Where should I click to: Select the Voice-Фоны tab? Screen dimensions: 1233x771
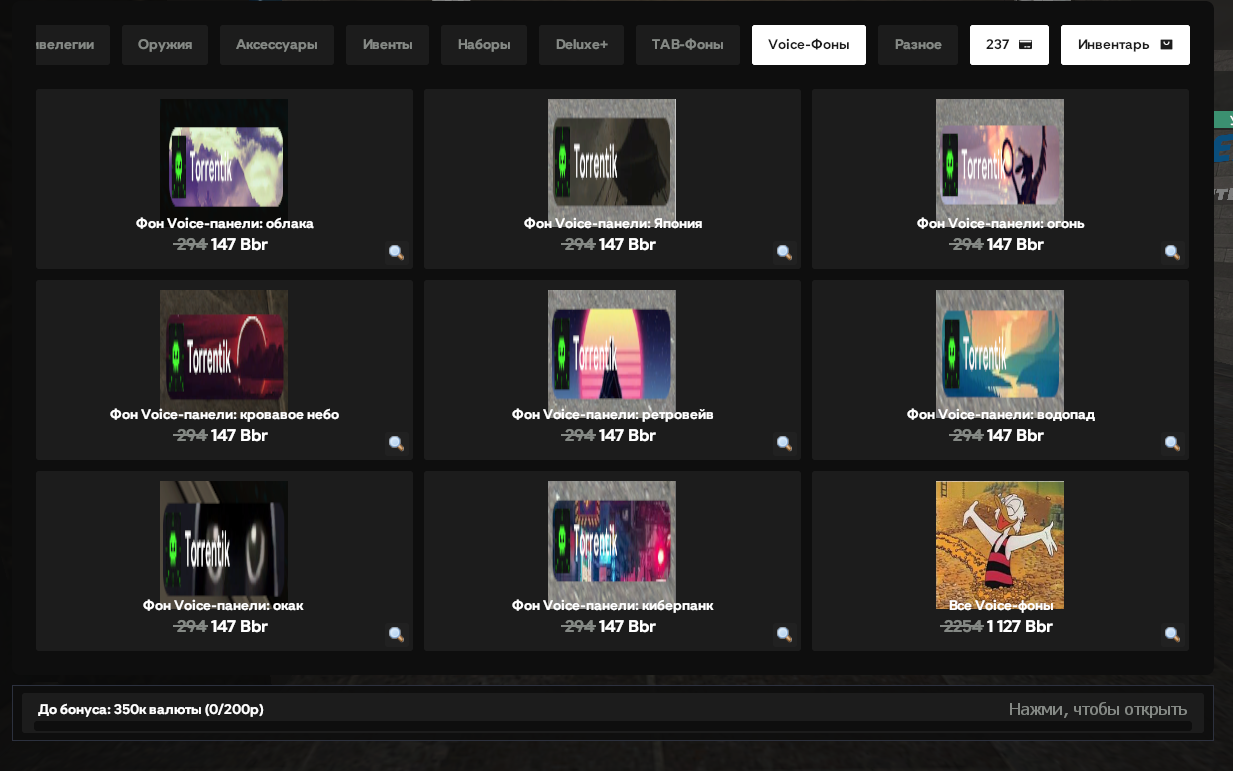coord(809,45)
